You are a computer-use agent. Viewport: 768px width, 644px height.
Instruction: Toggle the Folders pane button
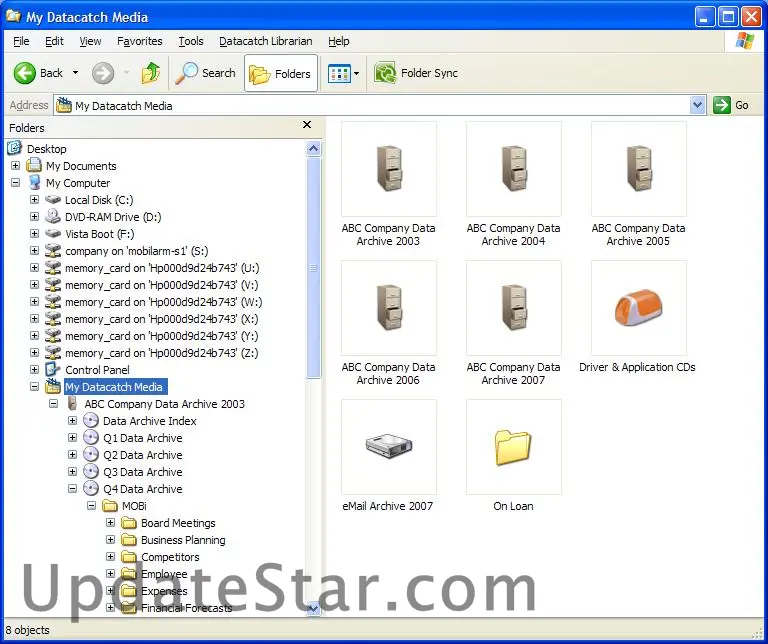tap(281, 73)
